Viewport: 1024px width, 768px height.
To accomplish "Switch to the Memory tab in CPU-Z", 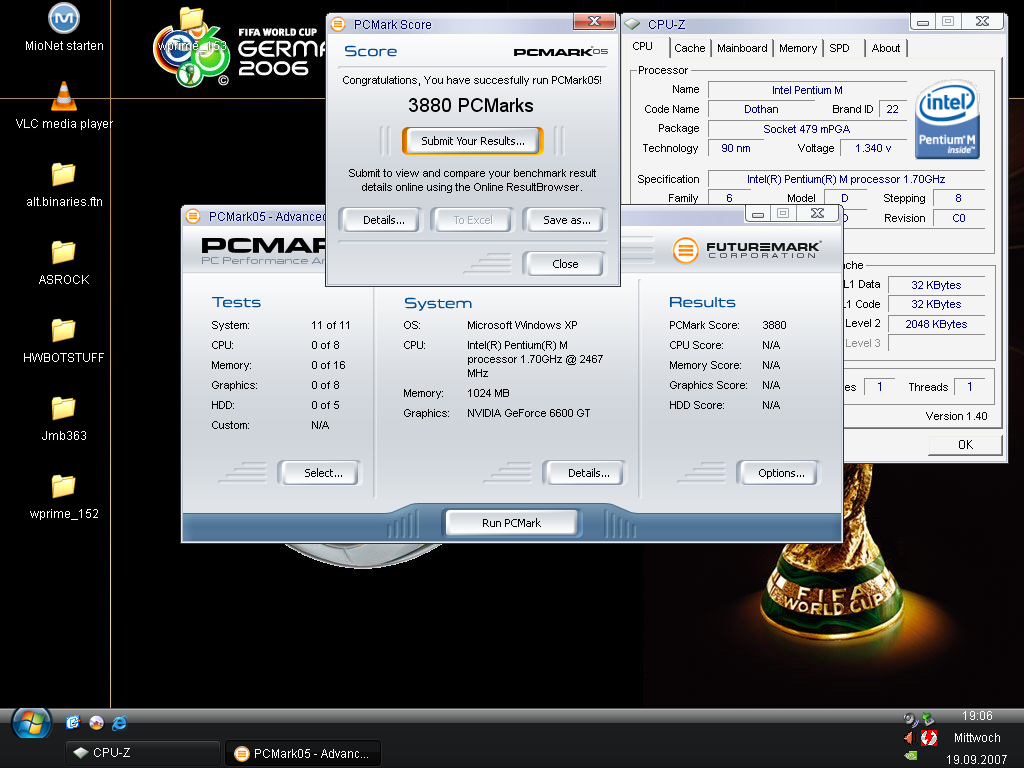I will coord(797,48).
